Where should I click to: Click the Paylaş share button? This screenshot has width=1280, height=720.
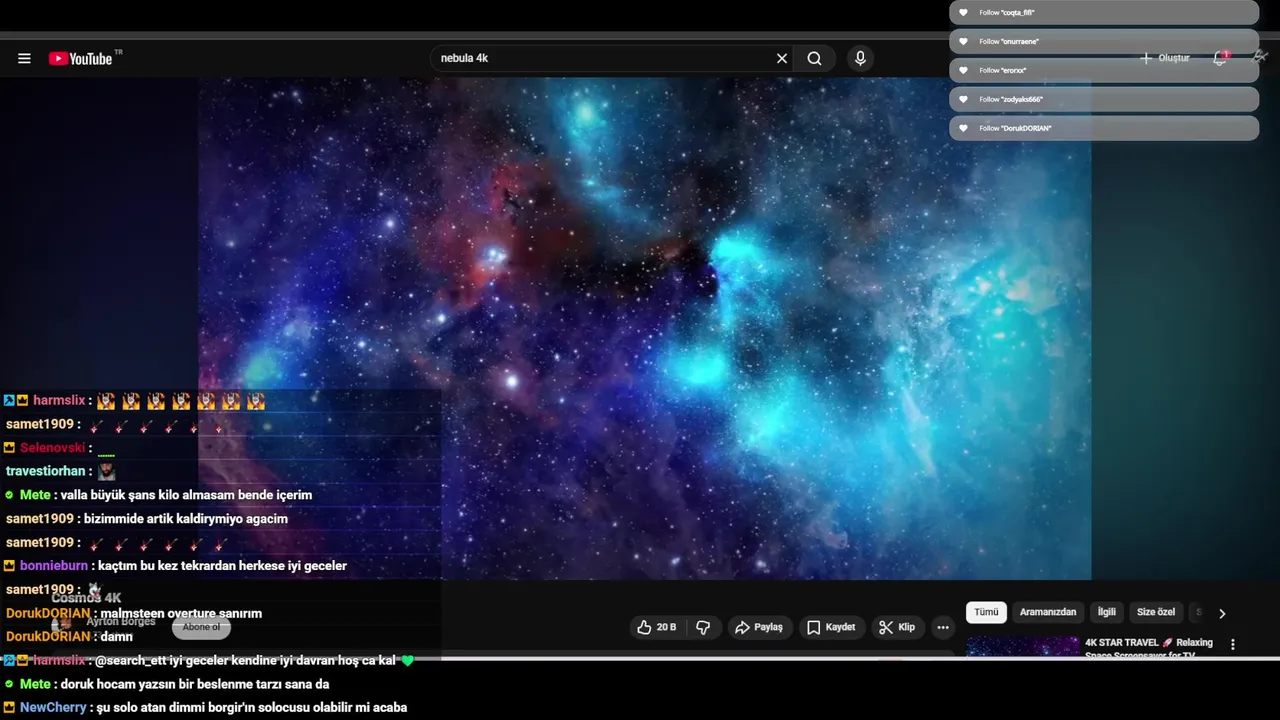[758, 627]
